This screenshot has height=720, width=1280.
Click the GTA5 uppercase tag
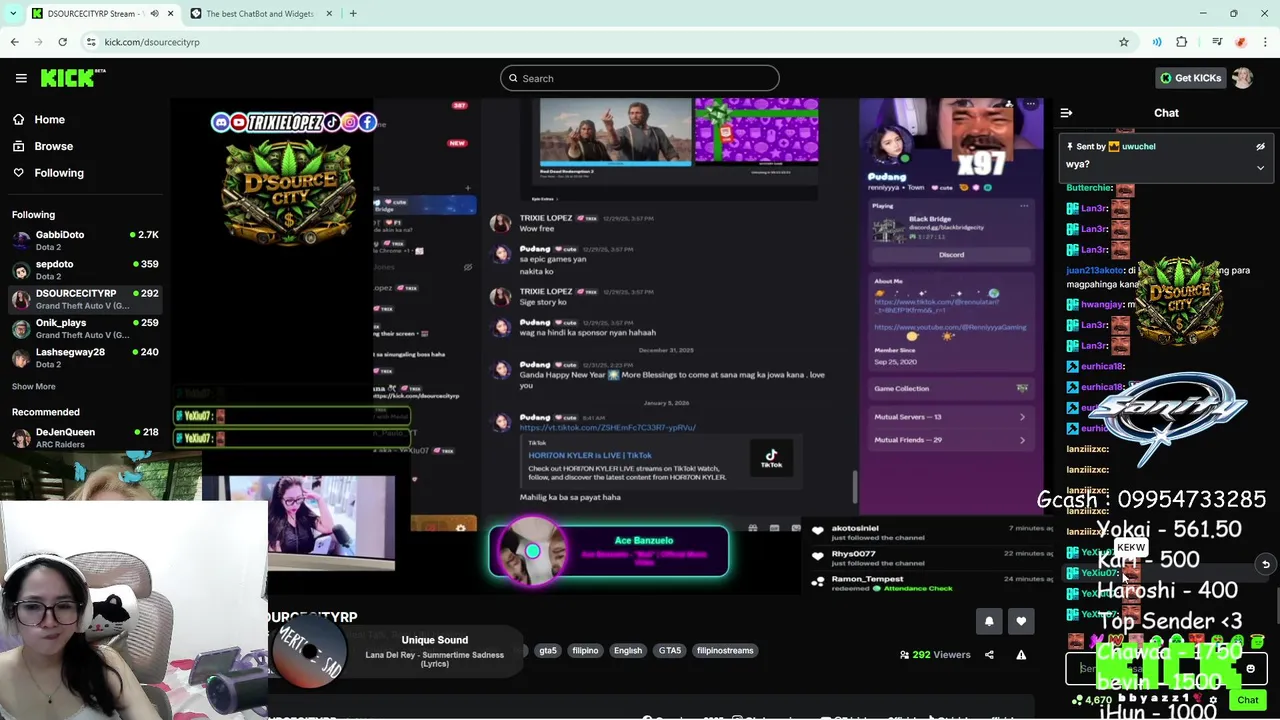pyautogui.click(x=670, y=650)
